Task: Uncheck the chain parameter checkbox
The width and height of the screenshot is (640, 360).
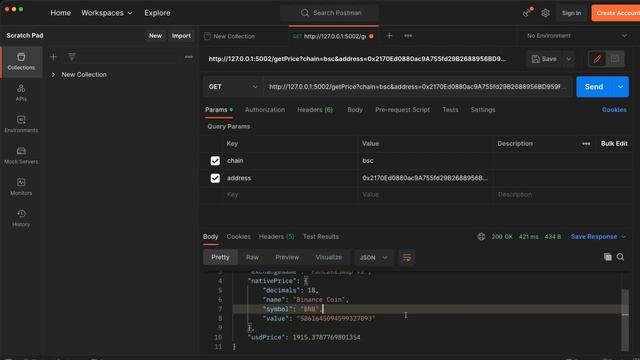Action: (x=215, y=161)
